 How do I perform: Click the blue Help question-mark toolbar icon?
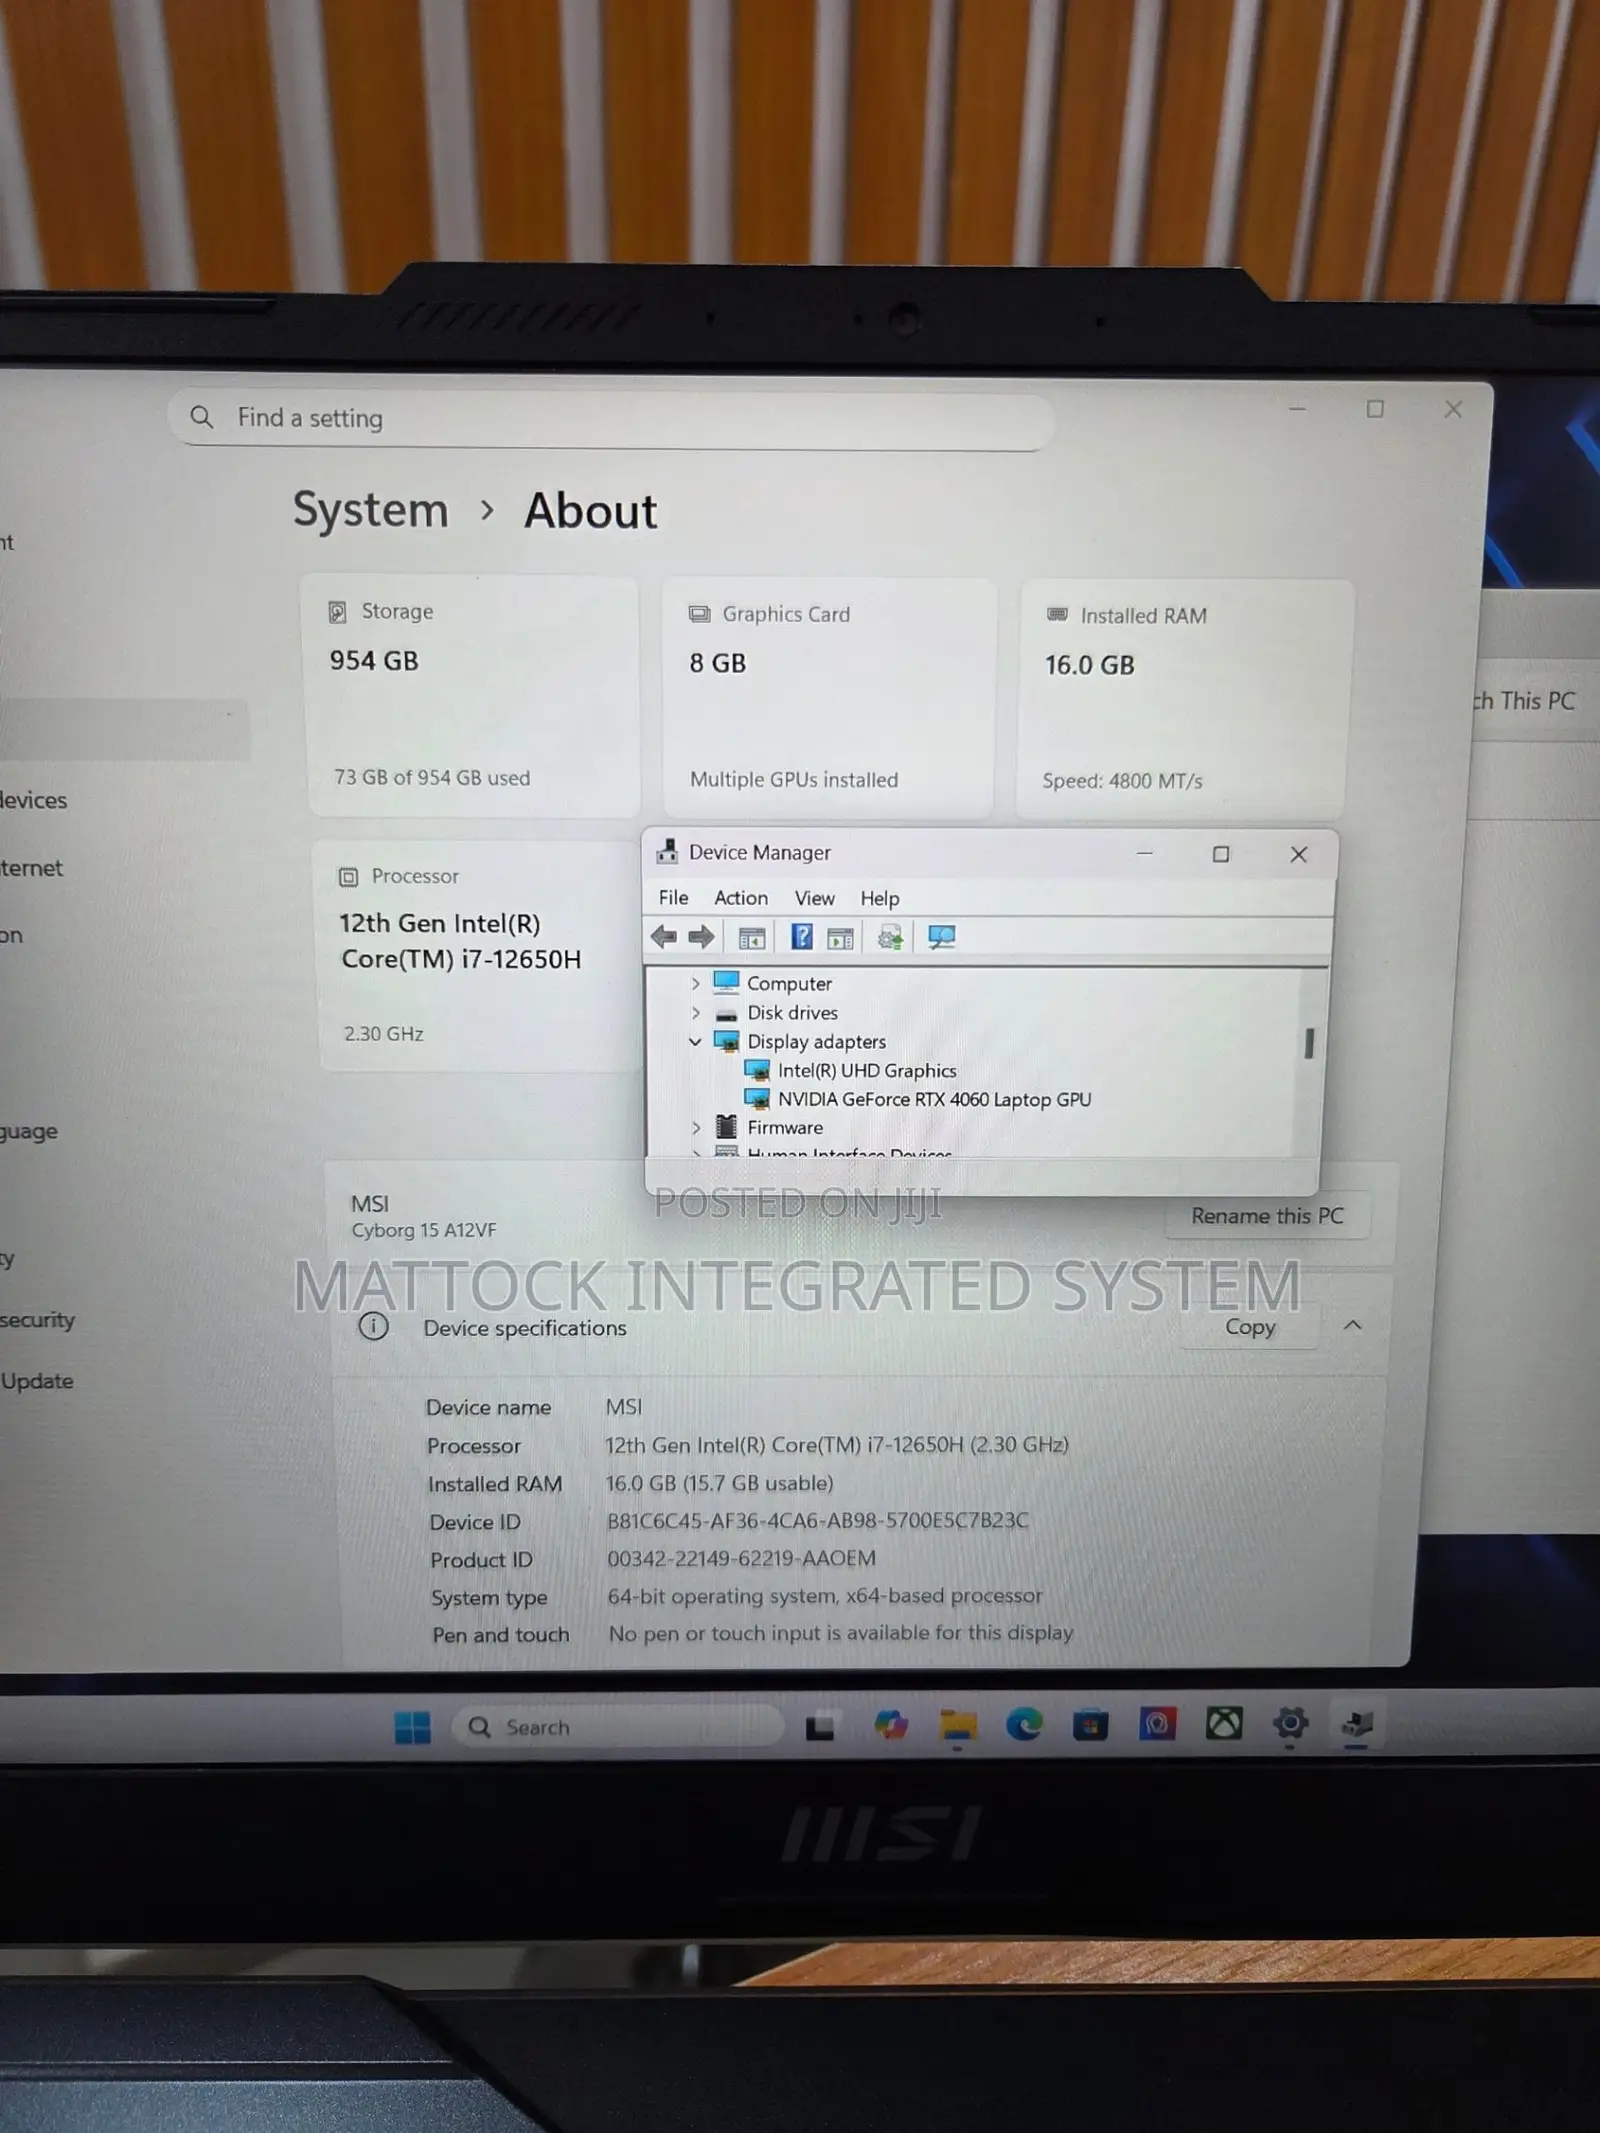801,937
